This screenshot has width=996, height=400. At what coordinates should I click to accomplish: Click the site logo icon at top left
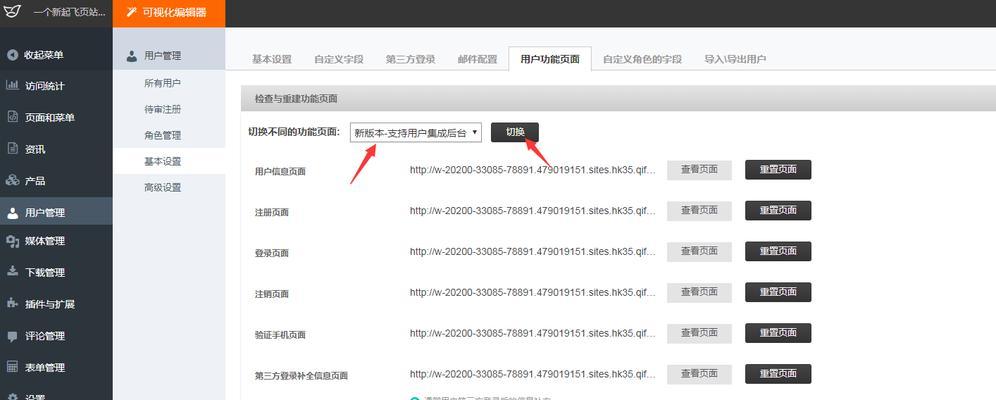[13, 11]
